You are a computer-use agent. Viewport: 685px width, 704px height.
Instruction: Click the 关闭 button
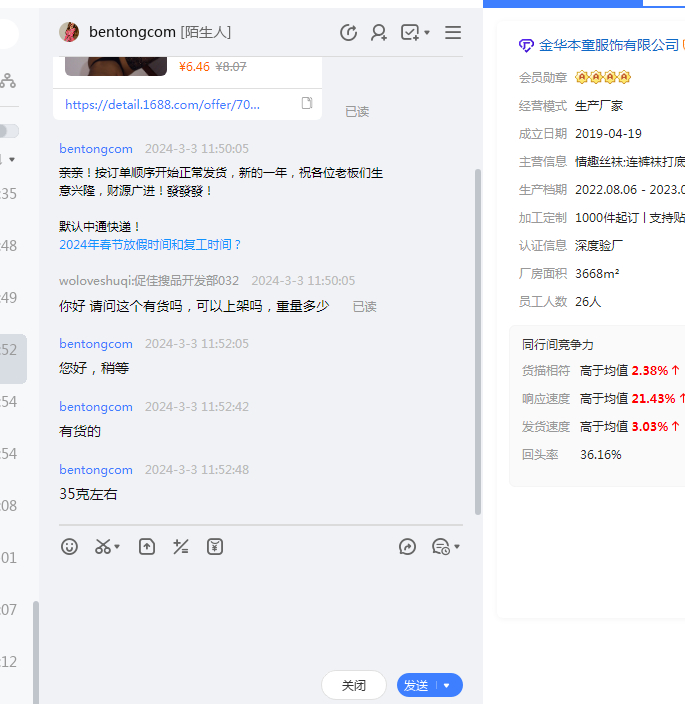point(354,685)
